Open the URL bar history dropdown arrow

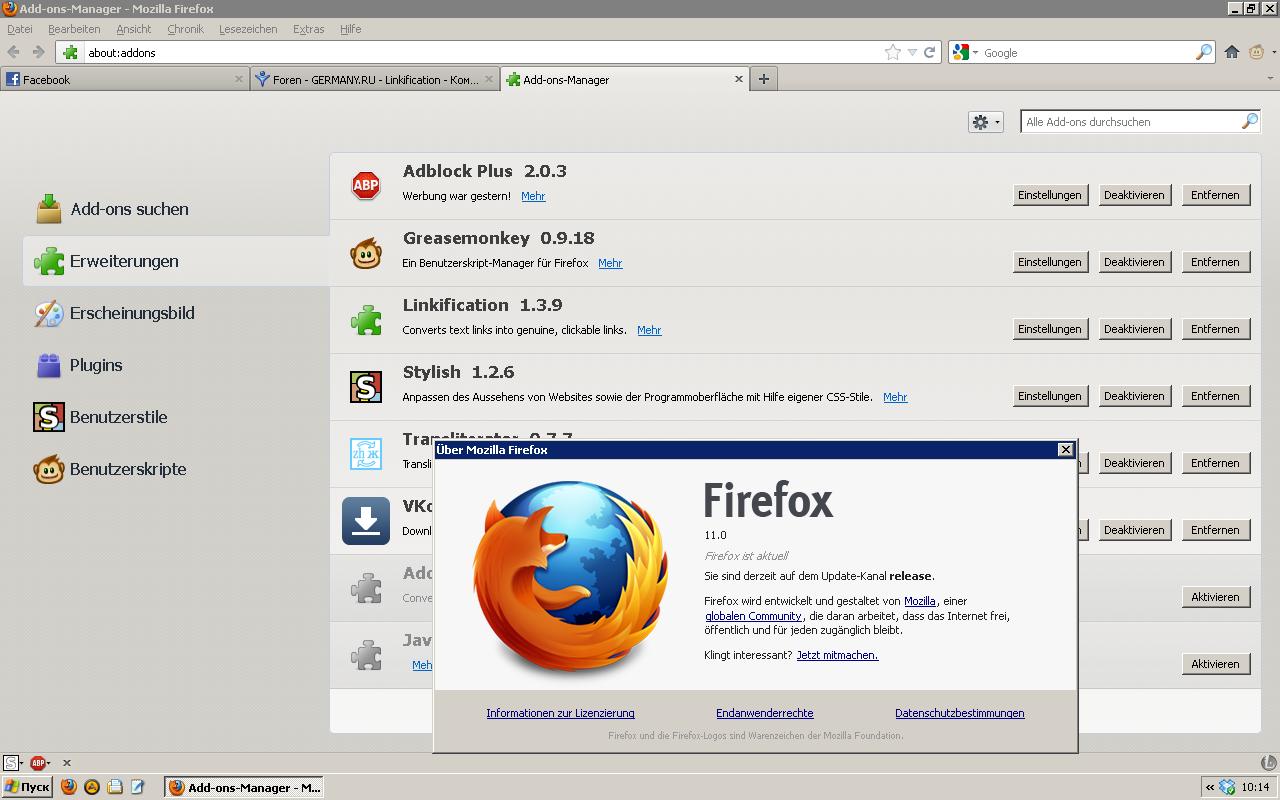(912, 52)
